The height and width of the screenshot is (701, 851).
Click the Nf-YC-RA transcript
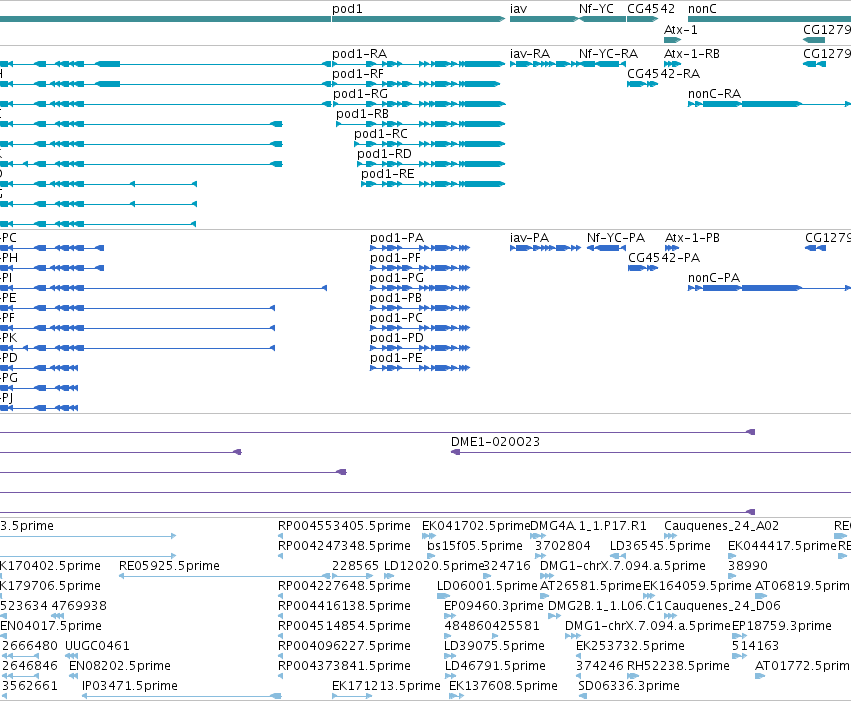click(x=602, y=64)
